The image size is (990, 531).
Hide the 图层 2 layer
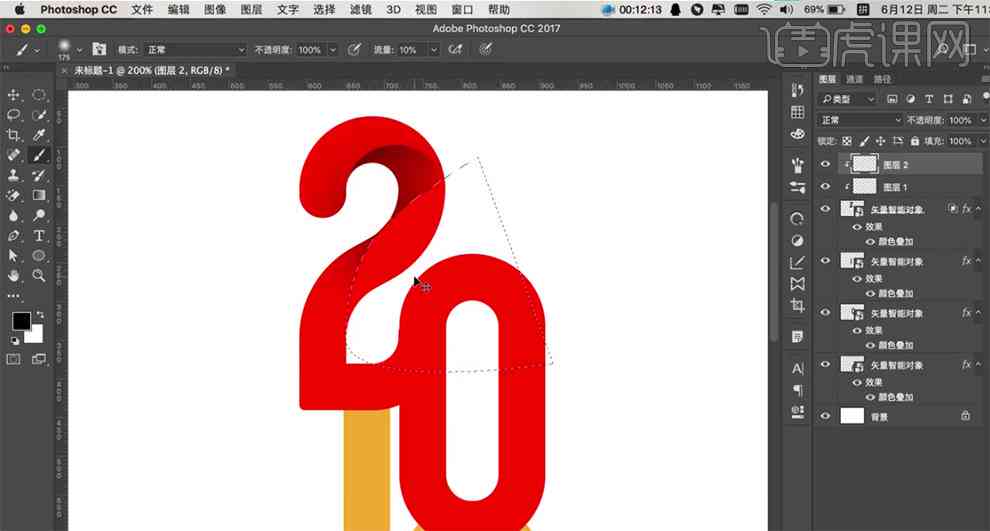(825, 164)
